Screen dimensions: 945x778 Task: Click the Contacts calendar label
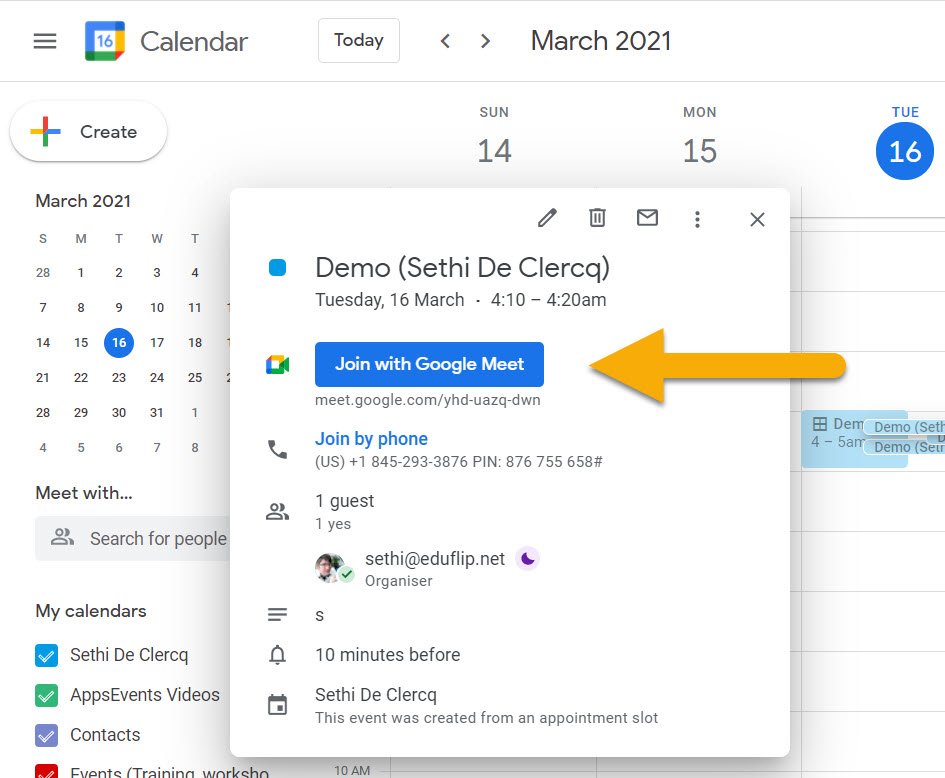click(105, 735)
